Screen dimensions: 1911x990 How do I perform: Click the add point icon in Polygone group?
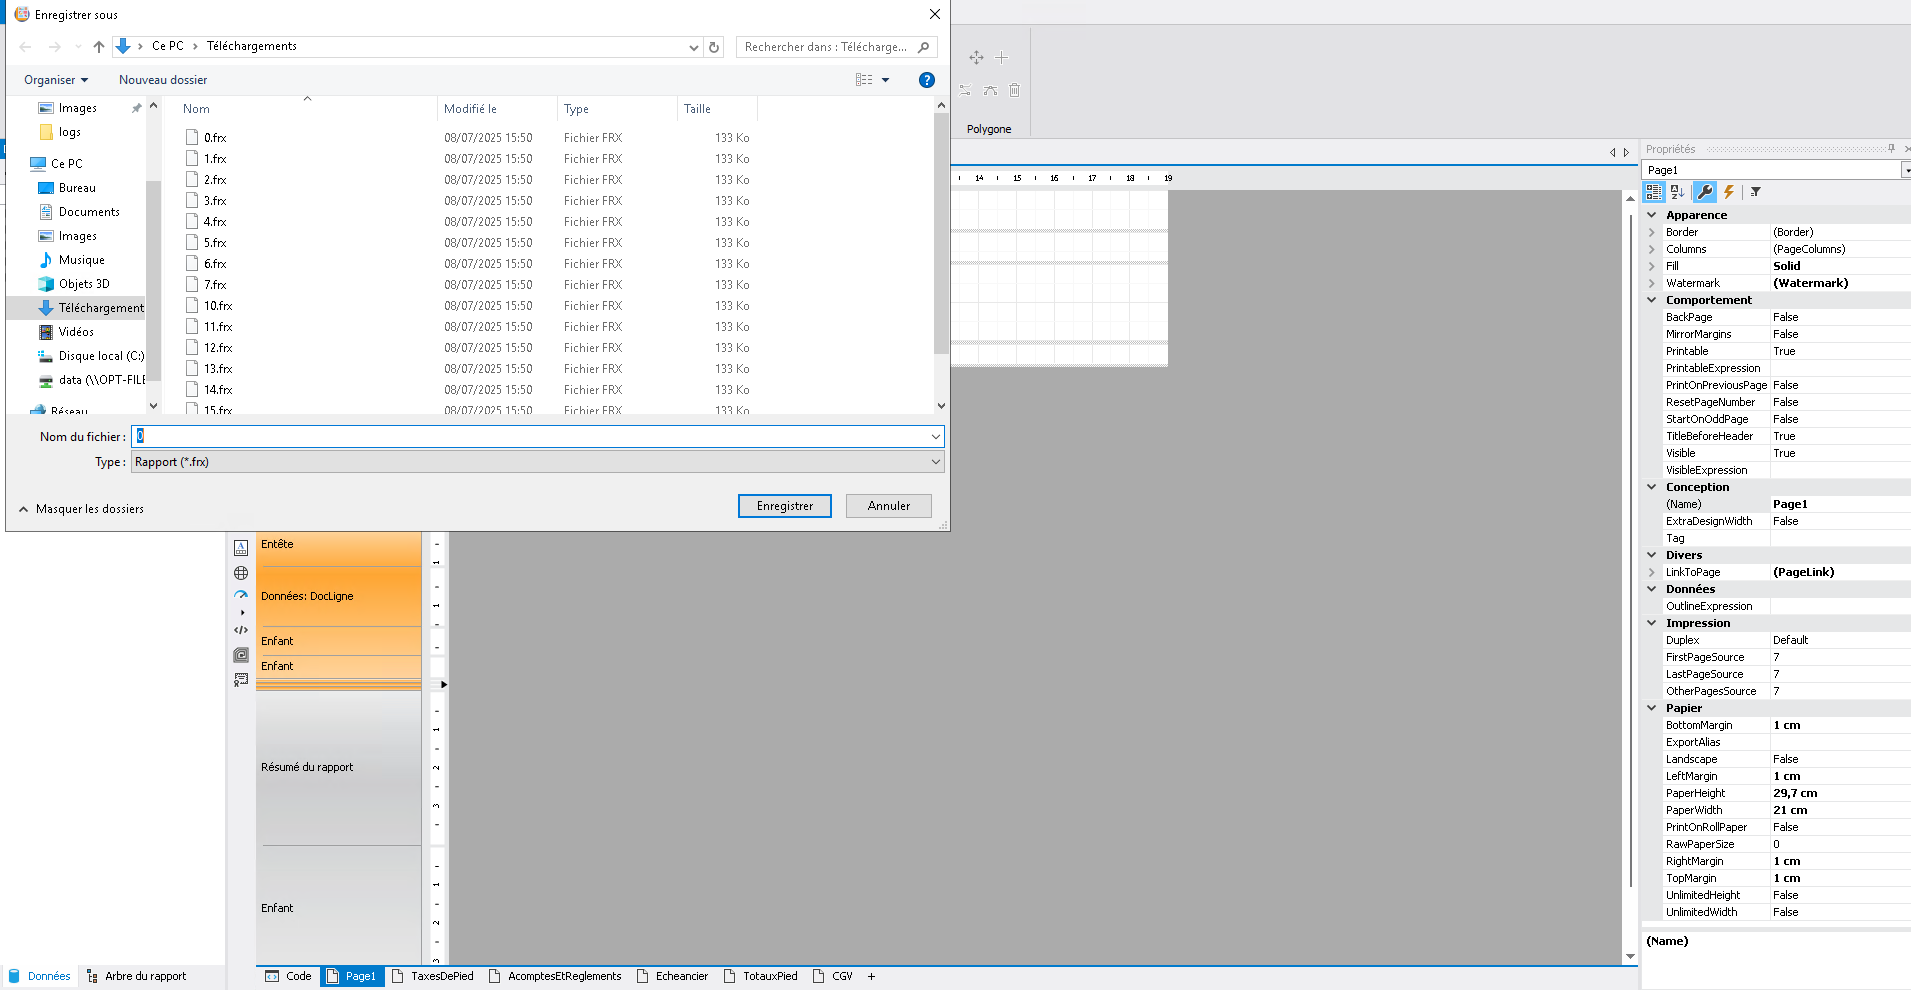pyautogui.click(x=1001, y=57)
